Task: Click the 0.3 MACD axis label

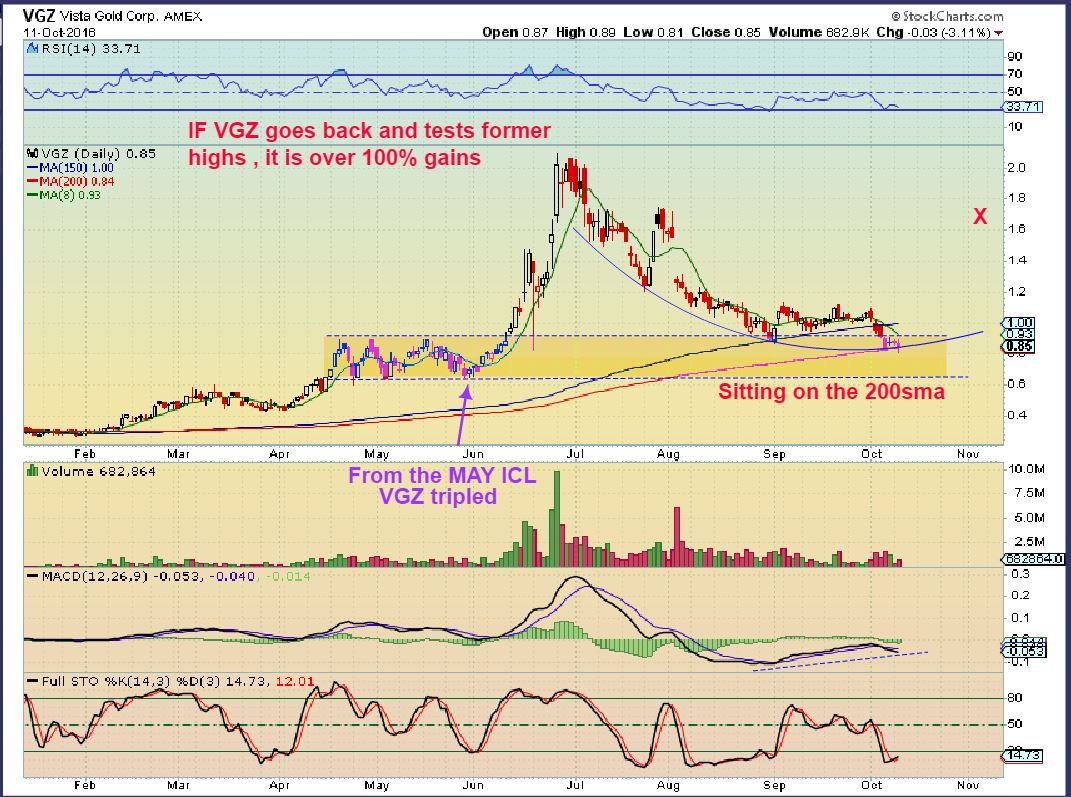Action: pyautogui.click(x=1020, y=574)
